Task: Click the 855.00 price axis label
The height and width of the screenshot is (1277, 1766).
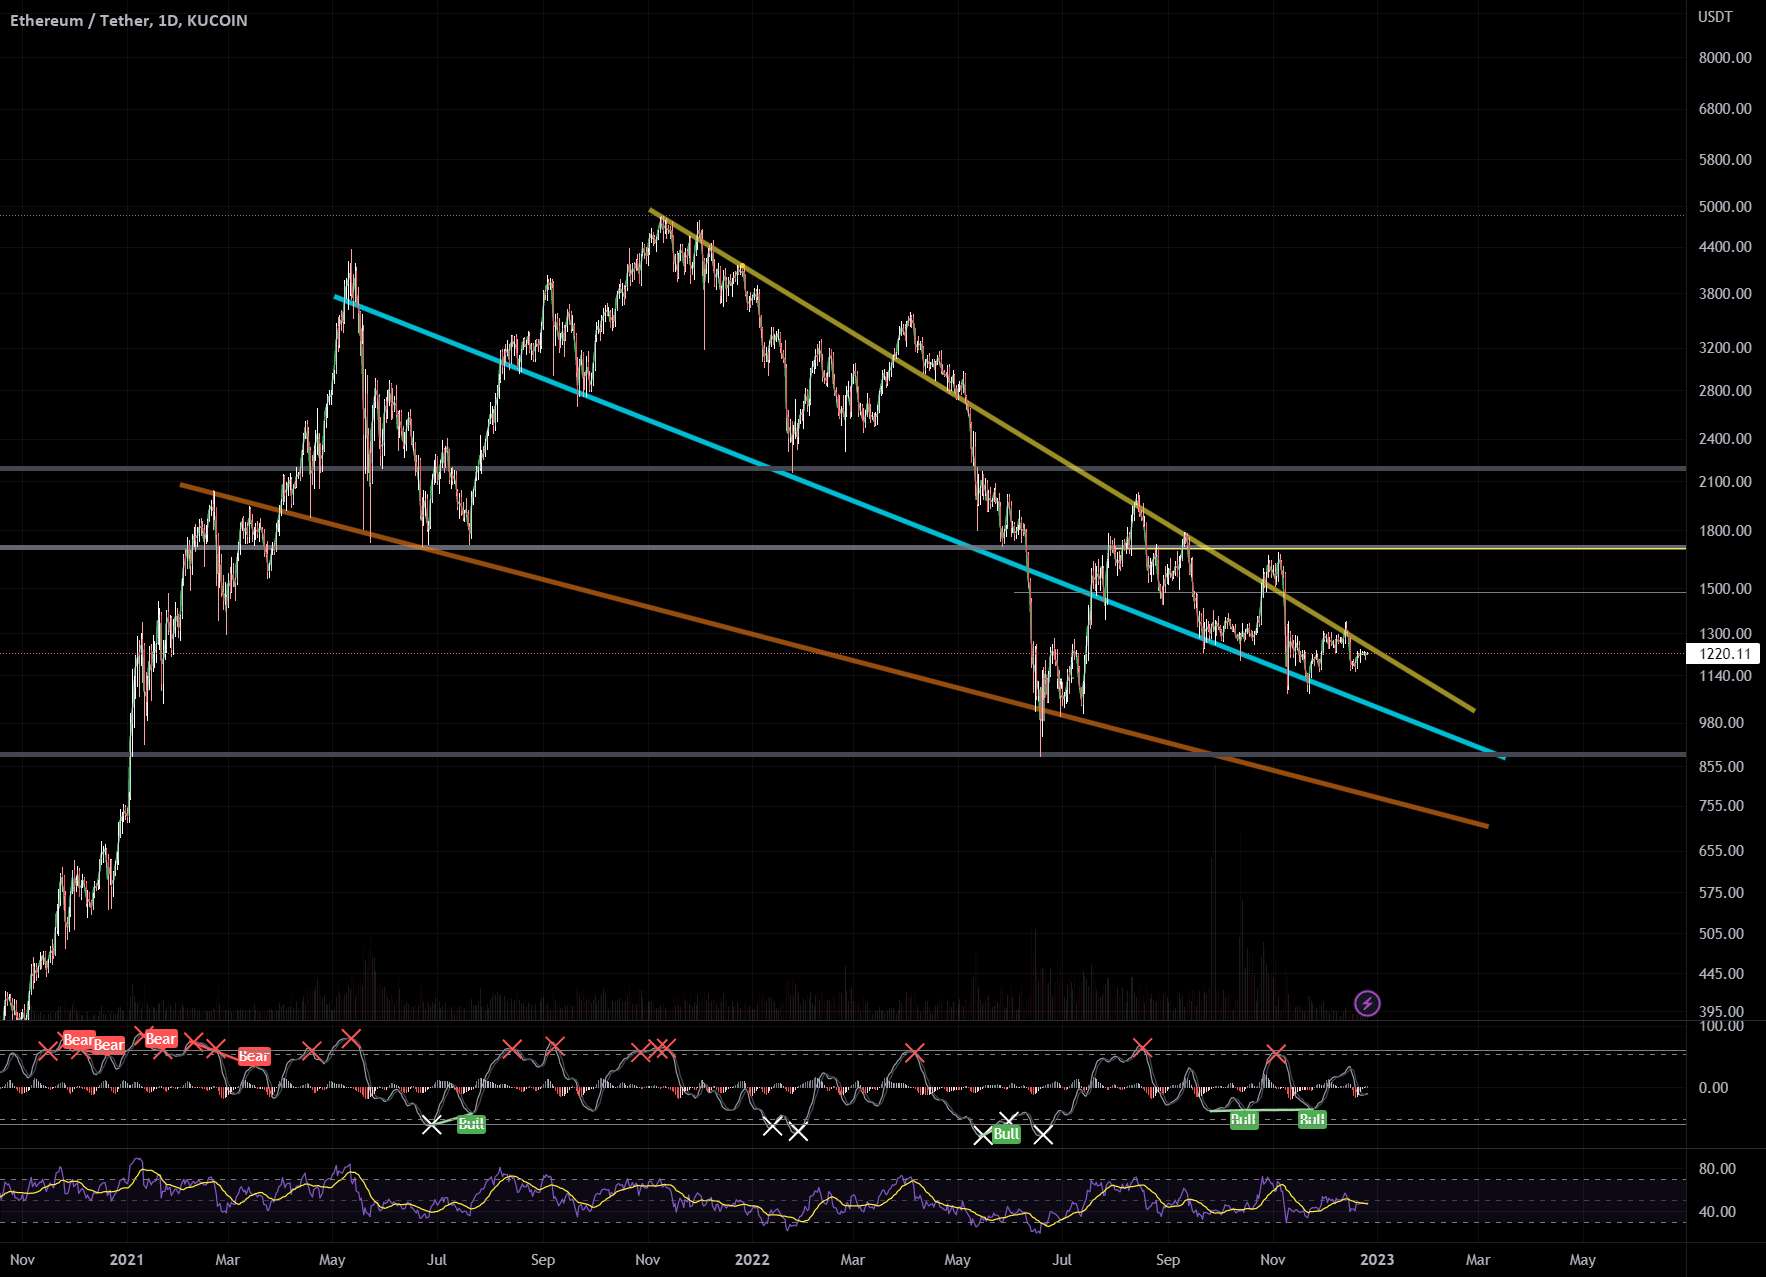Action: pyautogui.click(x=1721, y=767)
